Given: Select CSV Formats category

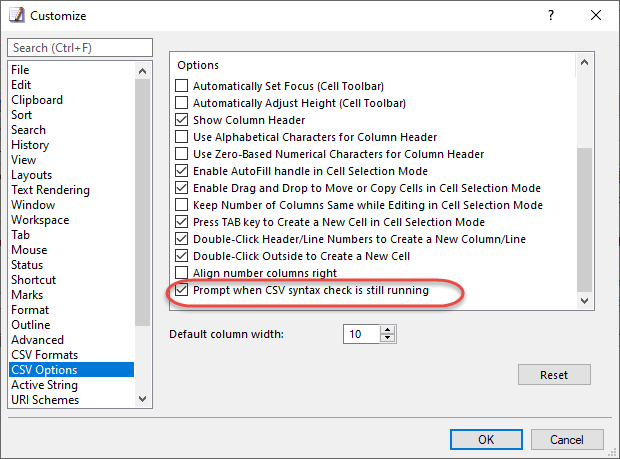Looking at the screenshot, I should [45, 355].
